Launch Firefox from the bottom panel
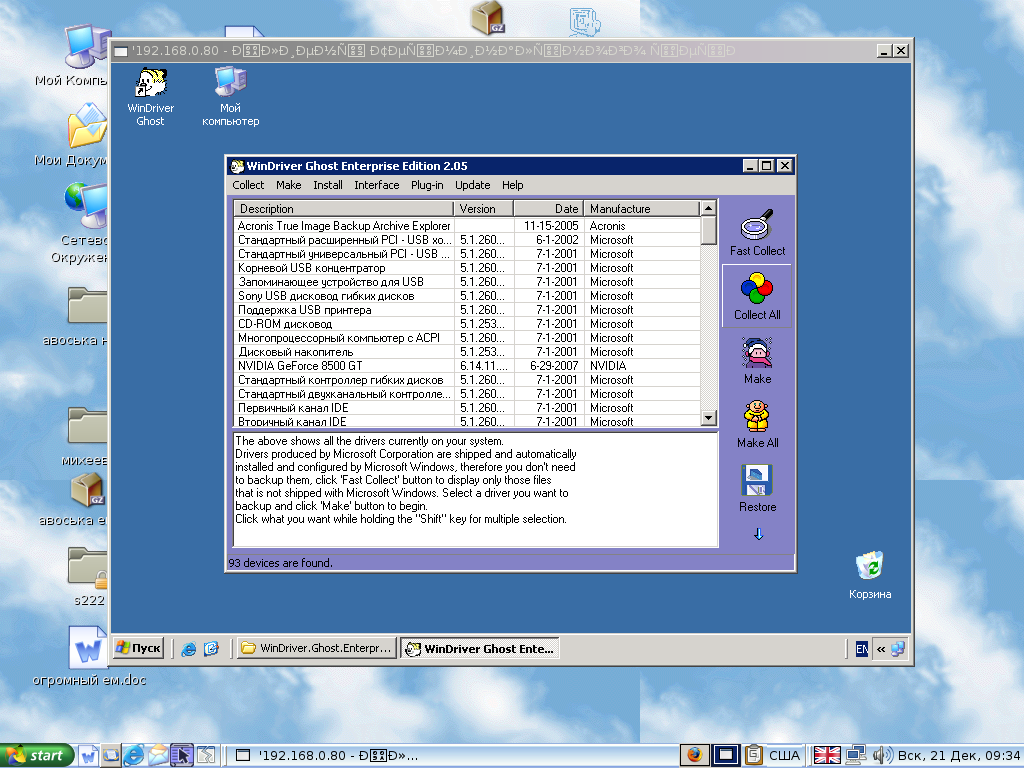The width and height of the screenshot is (1024, 768). (696, 755)
